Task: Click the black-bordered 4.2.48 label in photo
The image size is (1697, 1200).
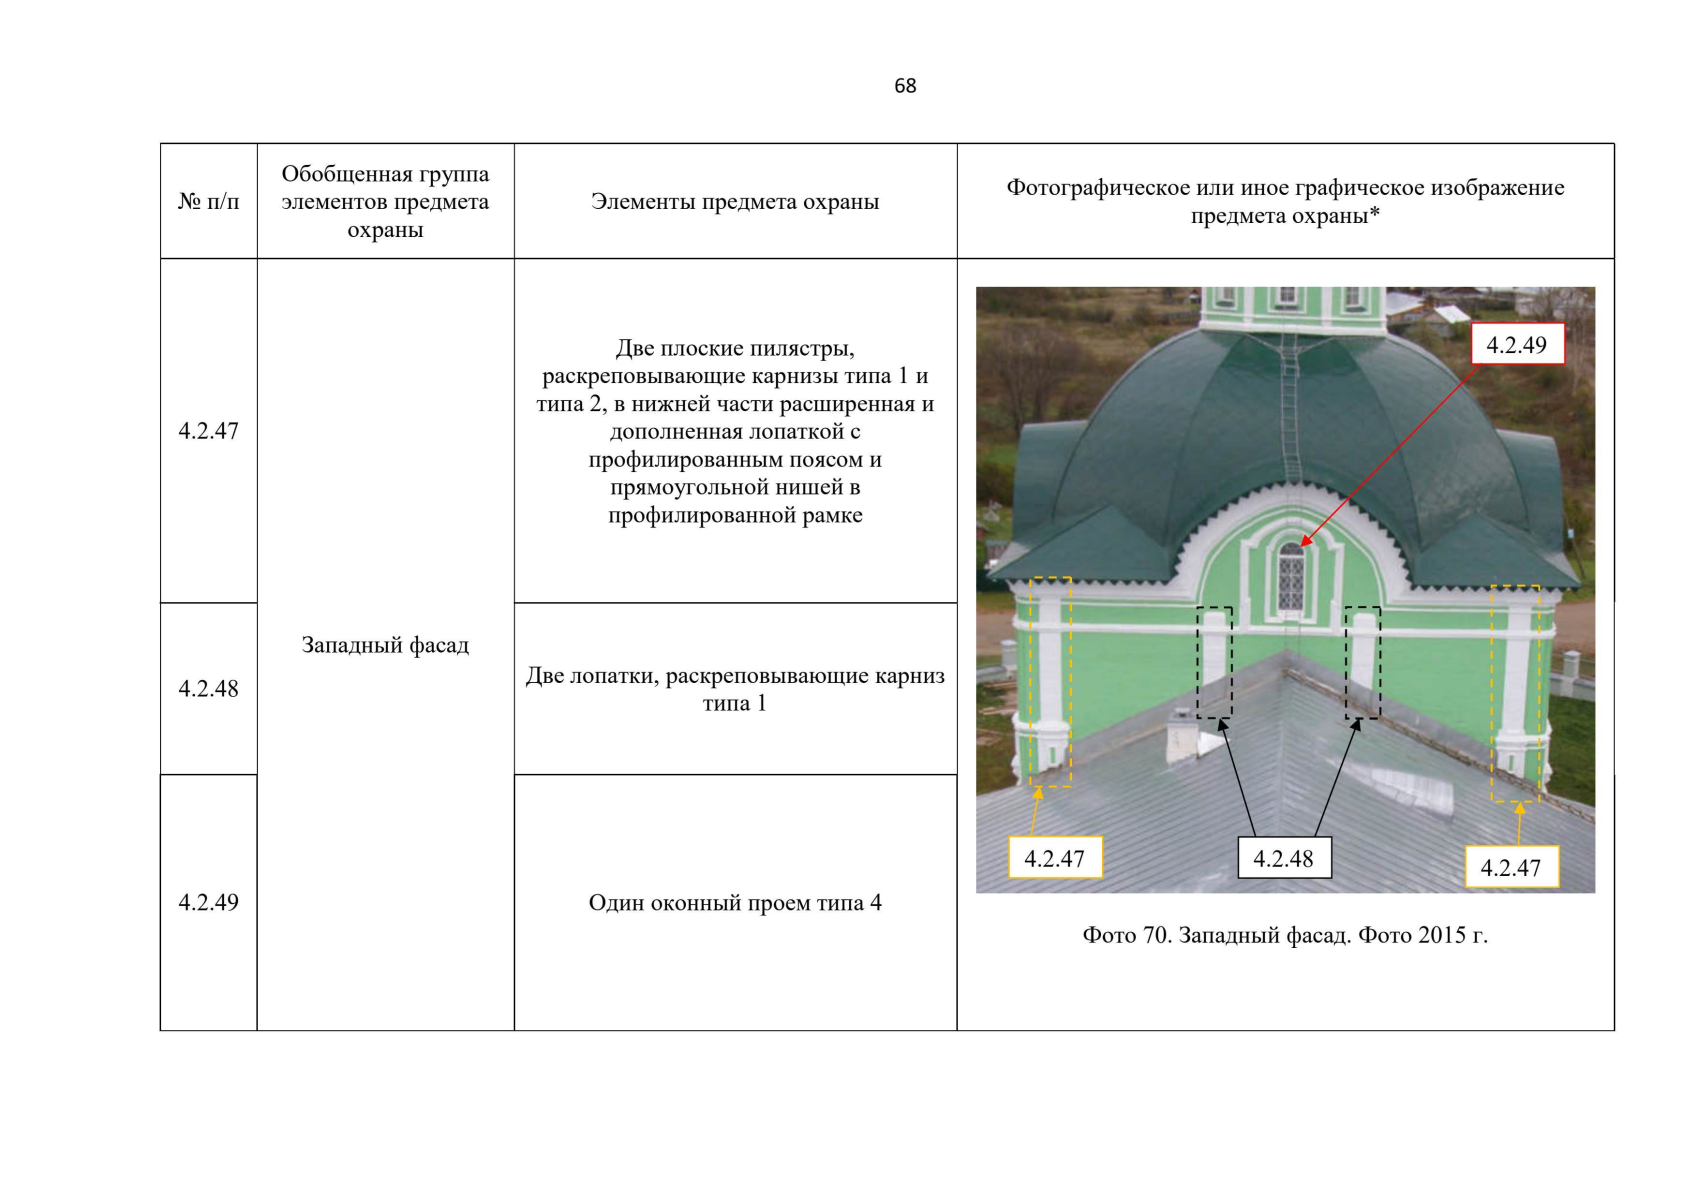Action: (1283, 858)
